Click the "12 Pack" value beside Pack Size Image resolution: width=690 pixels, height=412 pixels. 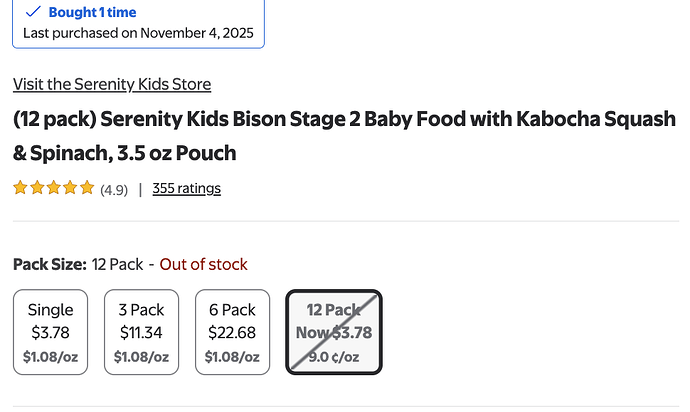[118, 264]
